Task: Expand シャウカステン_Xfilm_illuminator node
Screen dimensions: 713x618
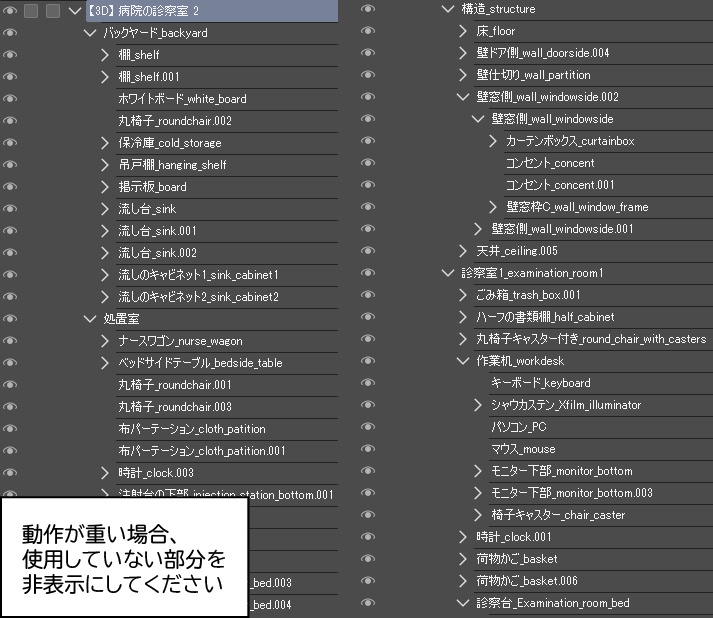Action: (x=478, y=405)
